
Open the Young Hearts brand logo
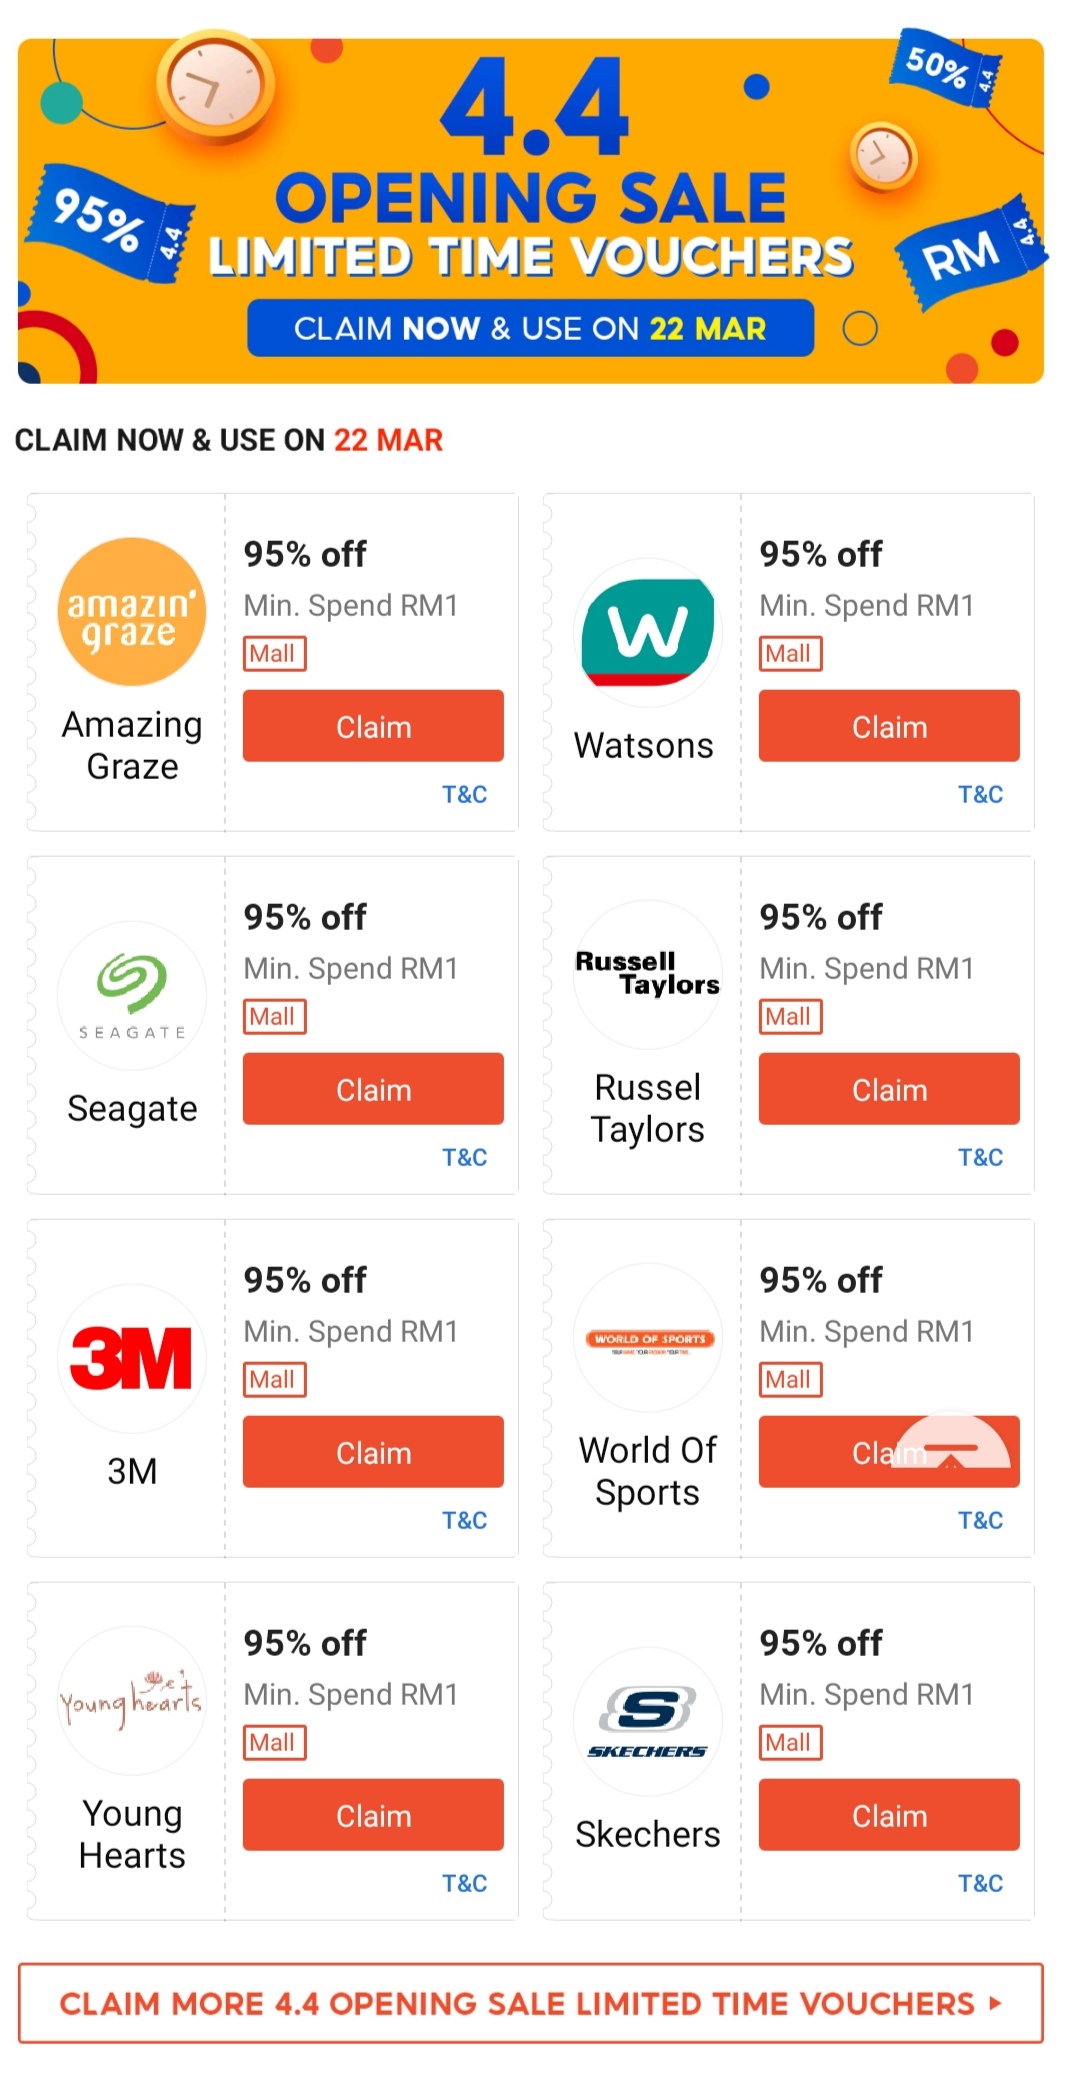(132, 1700)
